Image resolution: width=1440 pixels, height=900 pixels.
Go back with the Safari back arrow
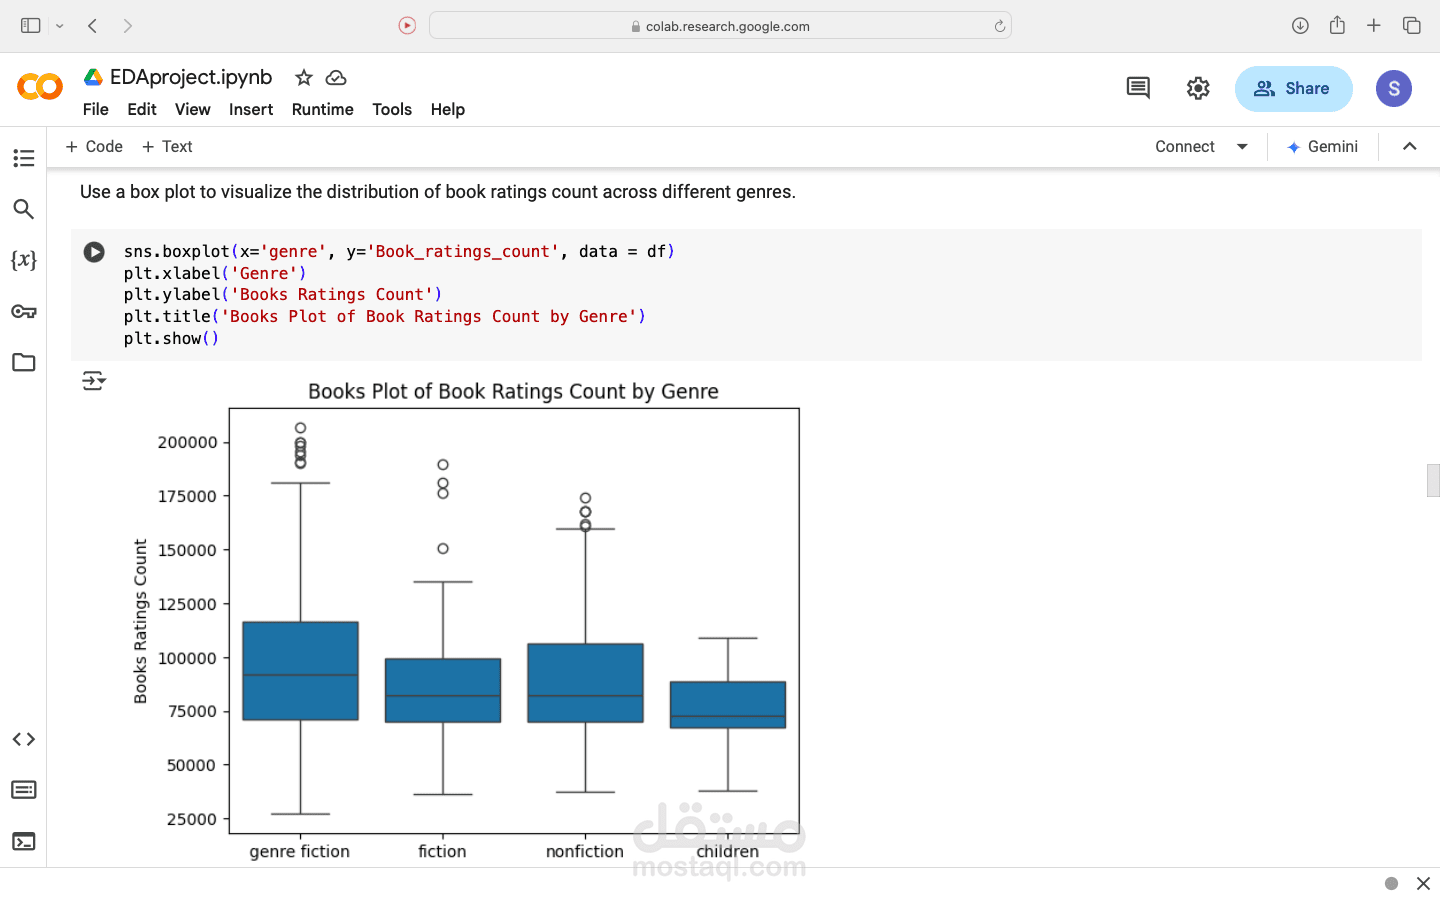[x=93, y=26]
